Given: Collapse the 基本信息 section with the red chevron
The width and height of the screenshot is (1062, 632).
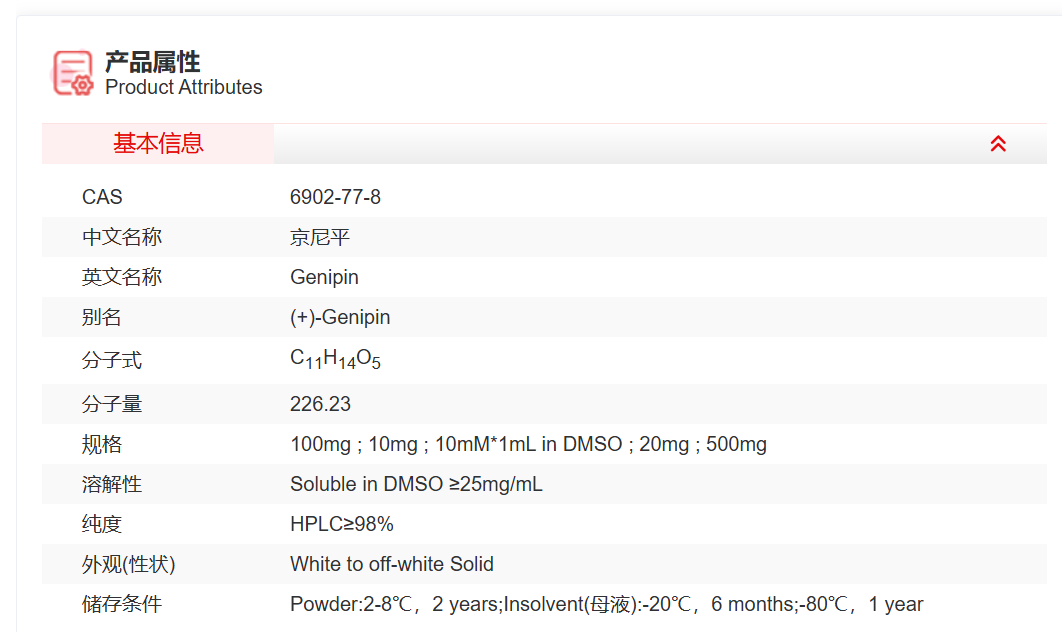Looking at the screenshot, I should point(997,144).
